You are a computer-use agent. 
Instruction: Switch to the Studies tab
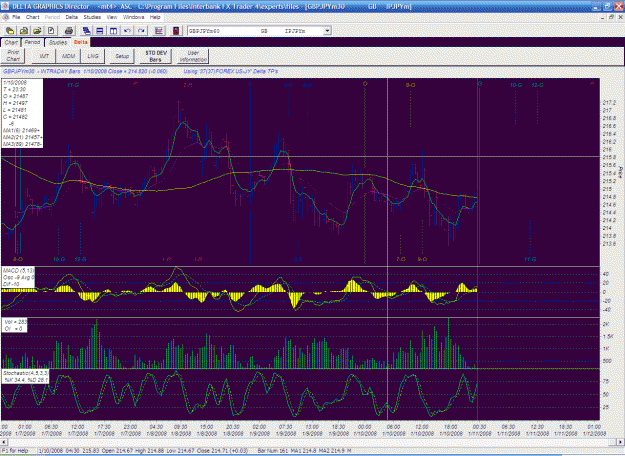(58, 42)
